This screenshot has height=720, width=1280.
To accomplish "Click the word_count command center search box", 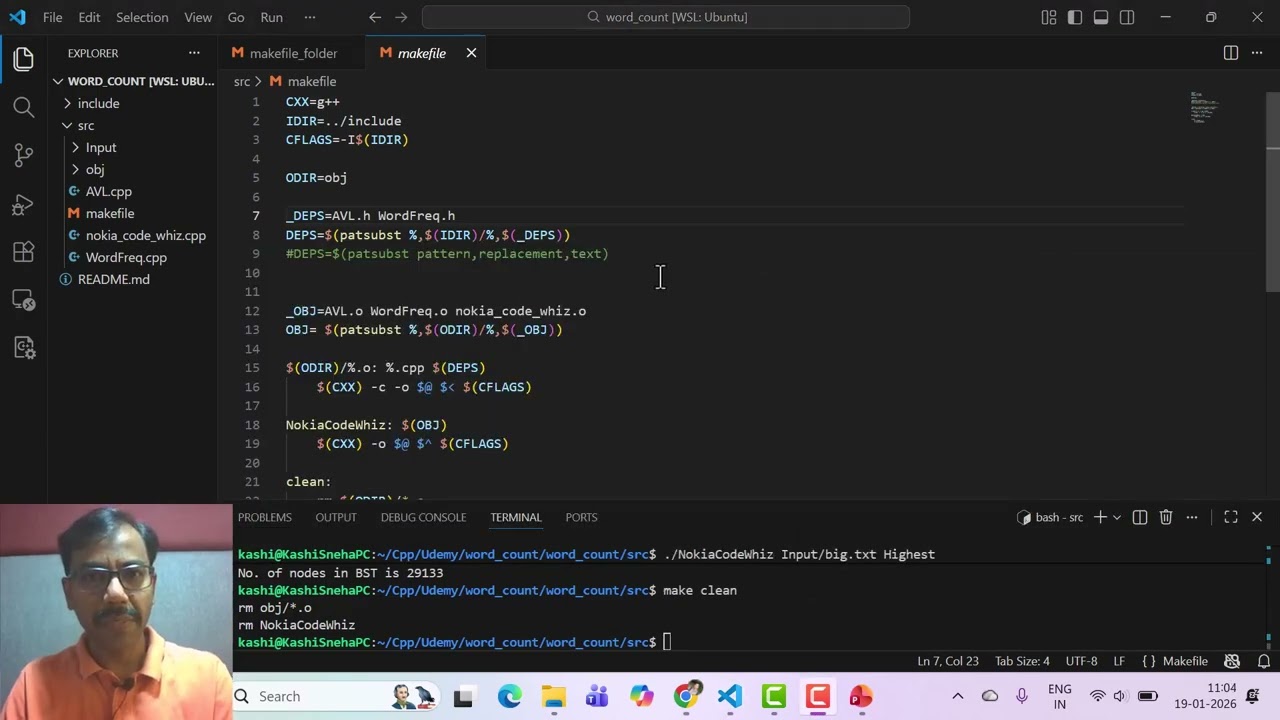I will pos(666,17).
